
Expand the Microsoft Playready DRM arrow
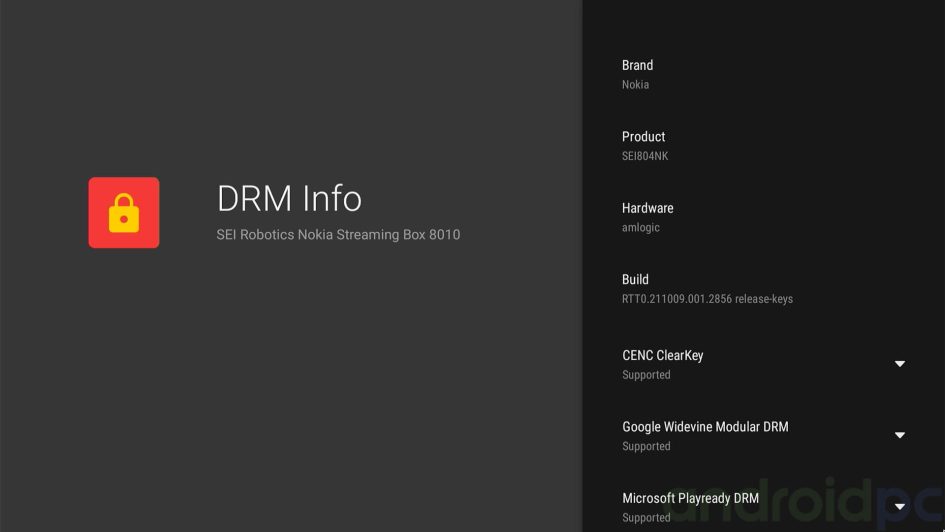899,507
